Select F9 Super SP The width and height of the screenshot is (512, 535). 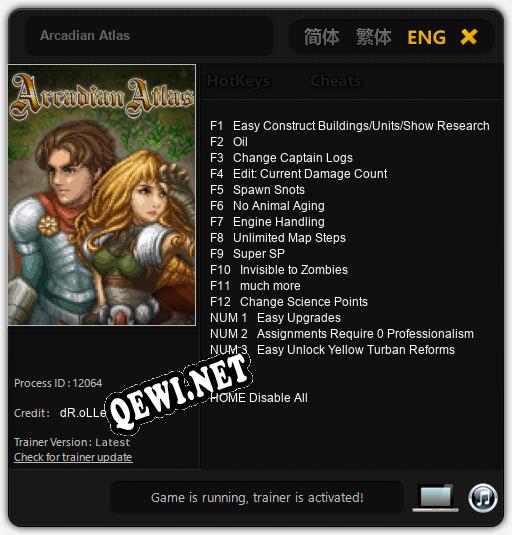coord(247,254)
